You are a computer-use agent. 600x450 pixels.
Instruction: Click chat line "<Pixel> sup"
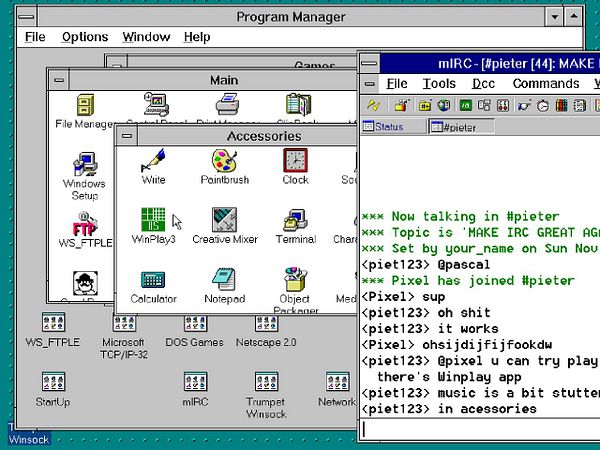(403, 297)
